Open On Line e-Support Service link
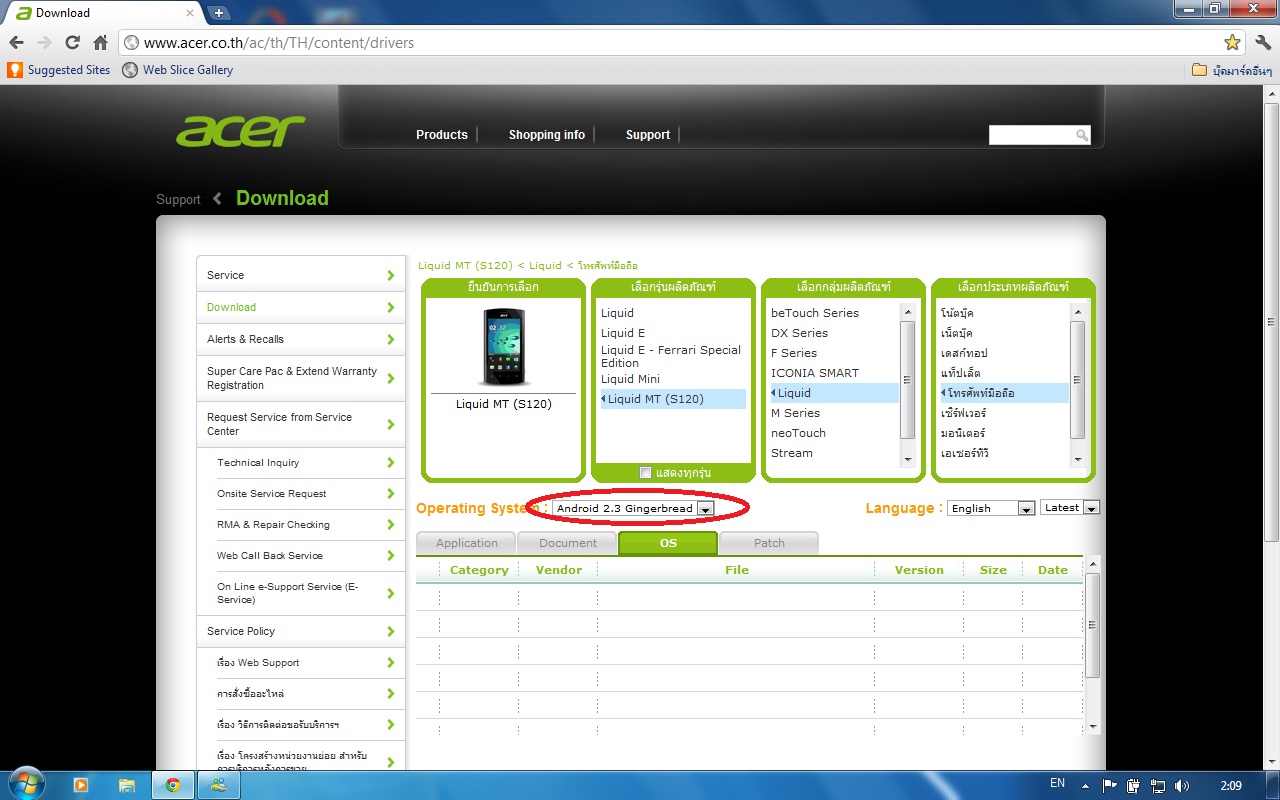 tap(287, 593)
